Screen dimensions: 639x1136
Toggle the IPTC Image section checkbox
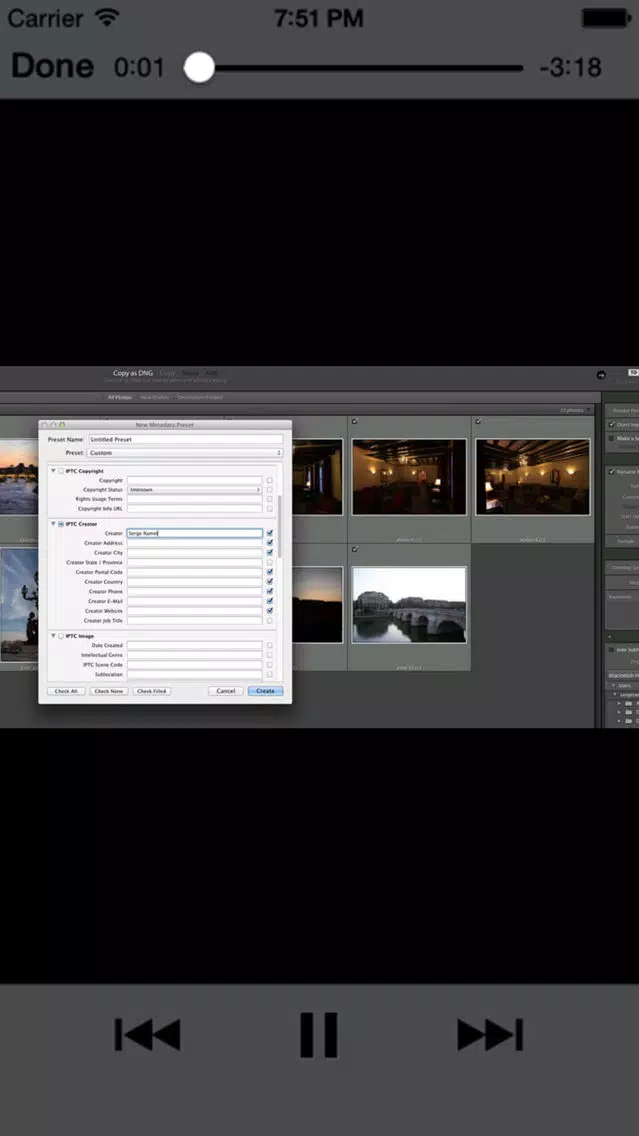61,635
